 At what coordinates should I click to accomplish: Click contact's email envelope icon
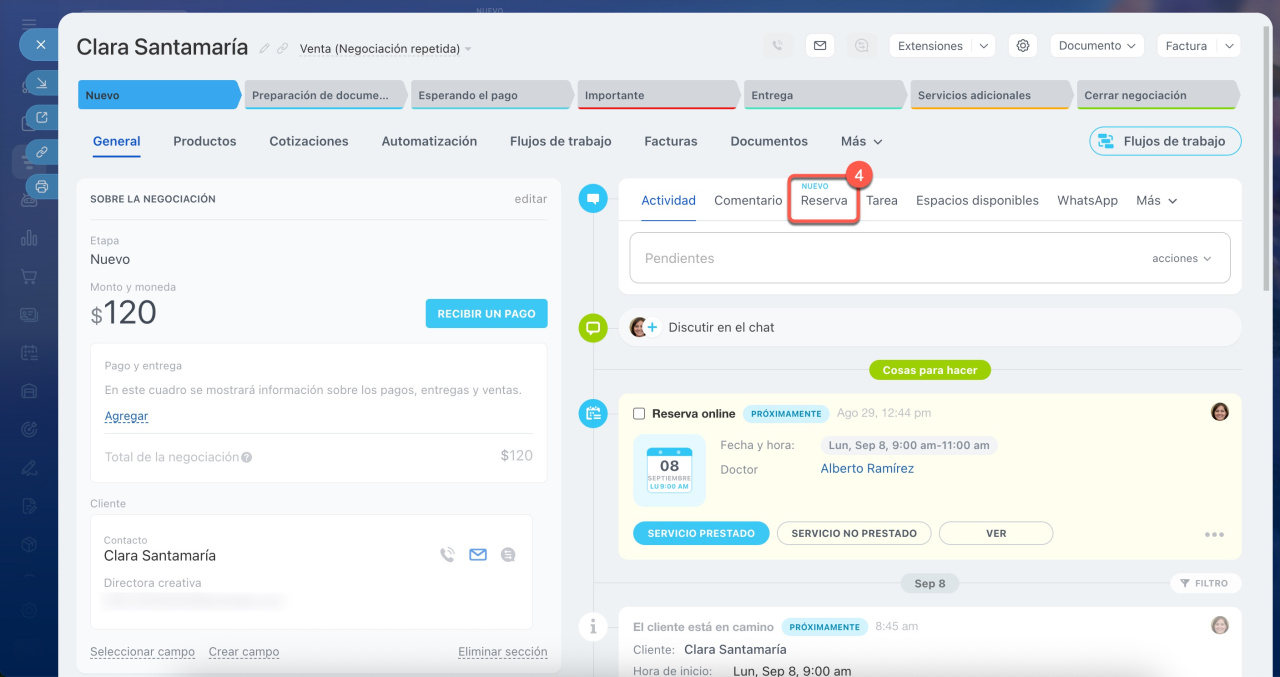478,555
